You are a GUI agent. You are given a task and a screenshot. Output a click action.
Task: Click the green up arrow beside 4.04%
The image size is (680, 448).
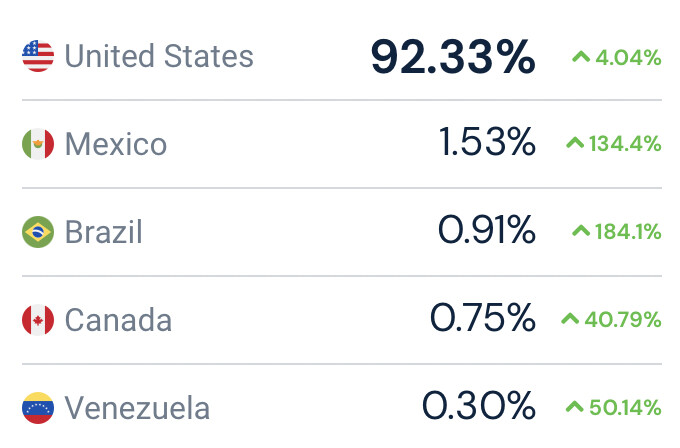point(581,56)
